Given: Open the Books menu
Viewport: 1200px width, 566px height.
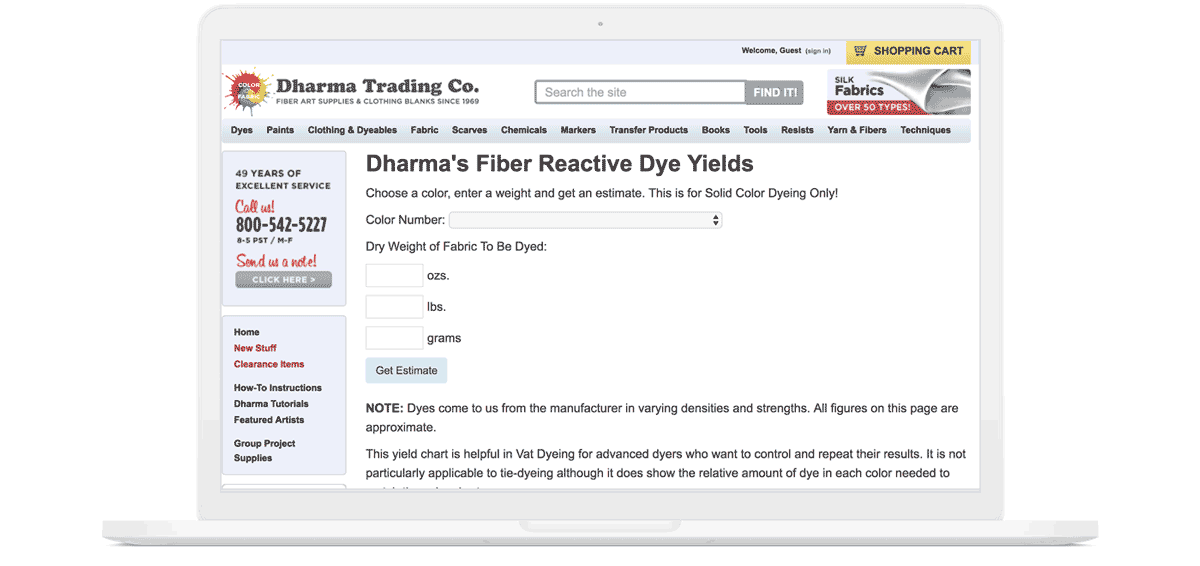Looking at the screenshot, I should pos(716,130).
